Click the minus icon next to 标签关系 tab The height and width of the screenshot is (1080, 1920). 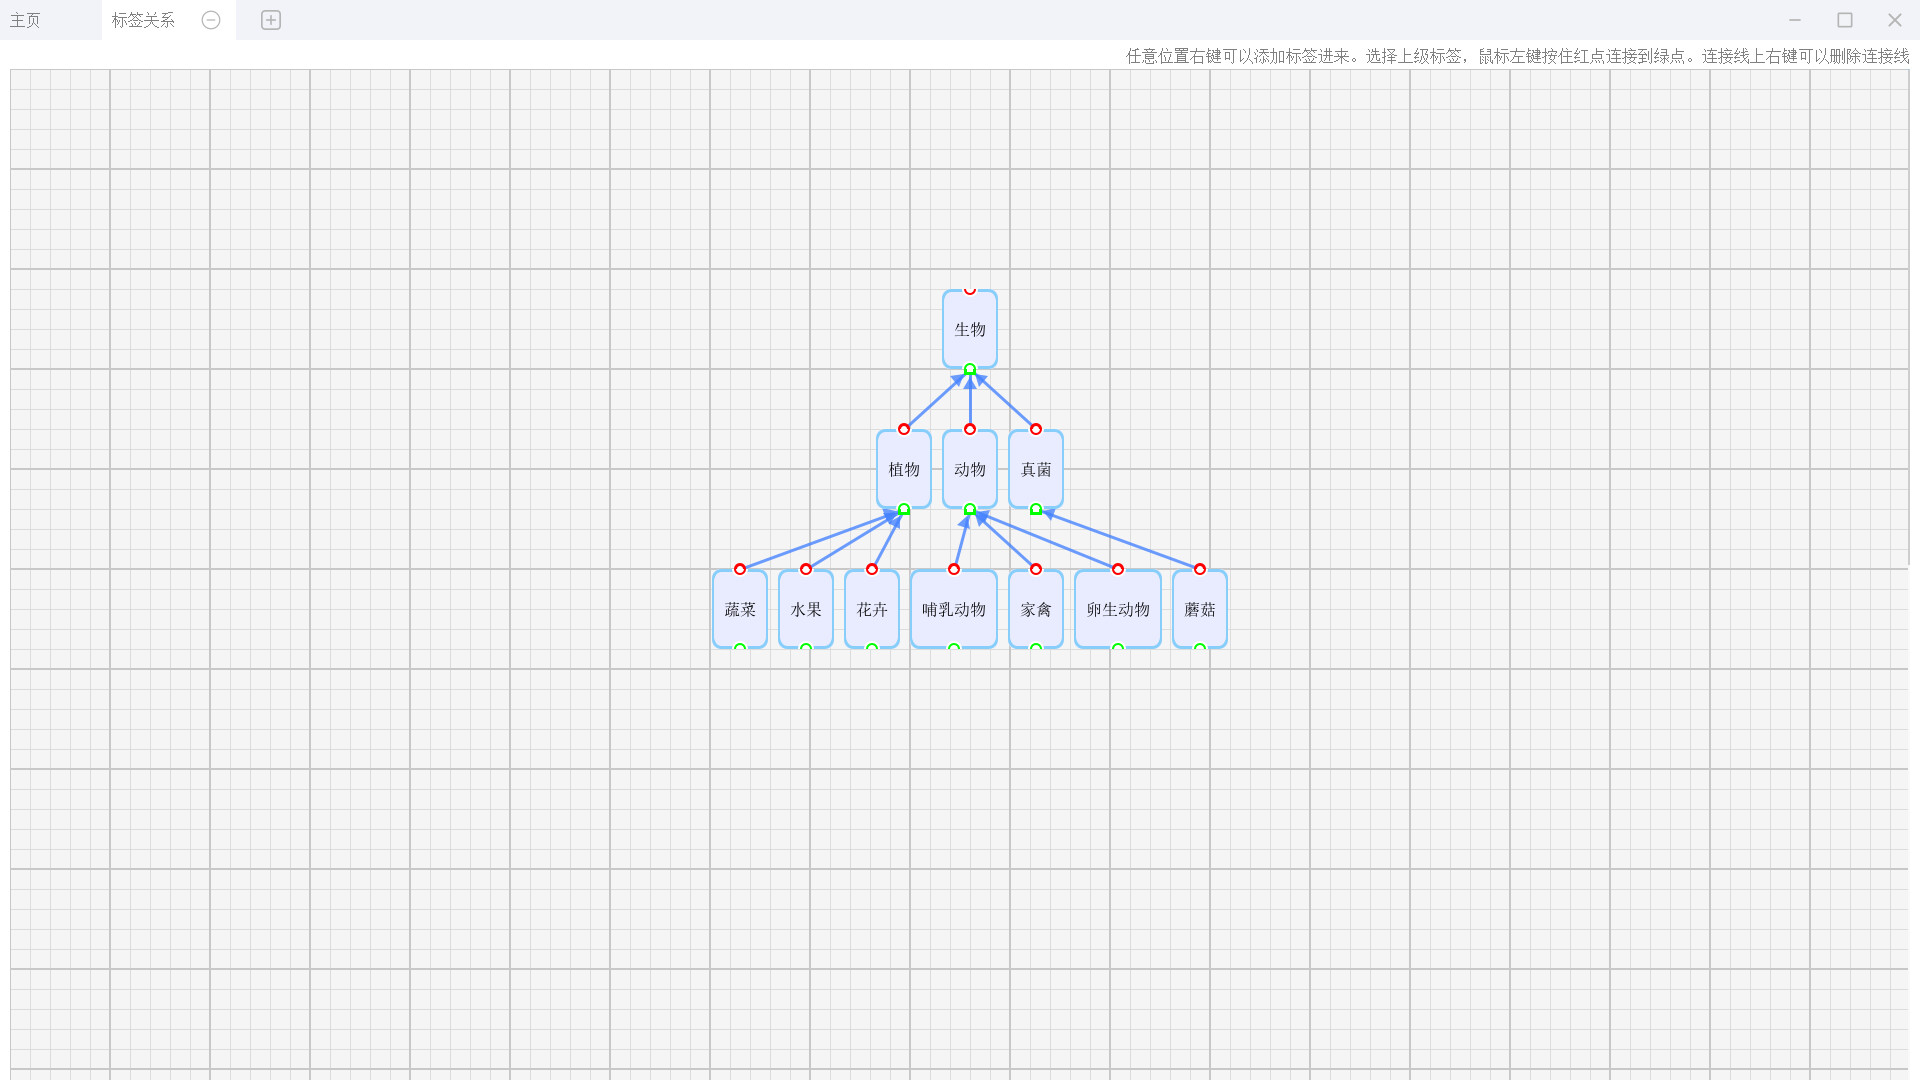(x=210, y=19)
